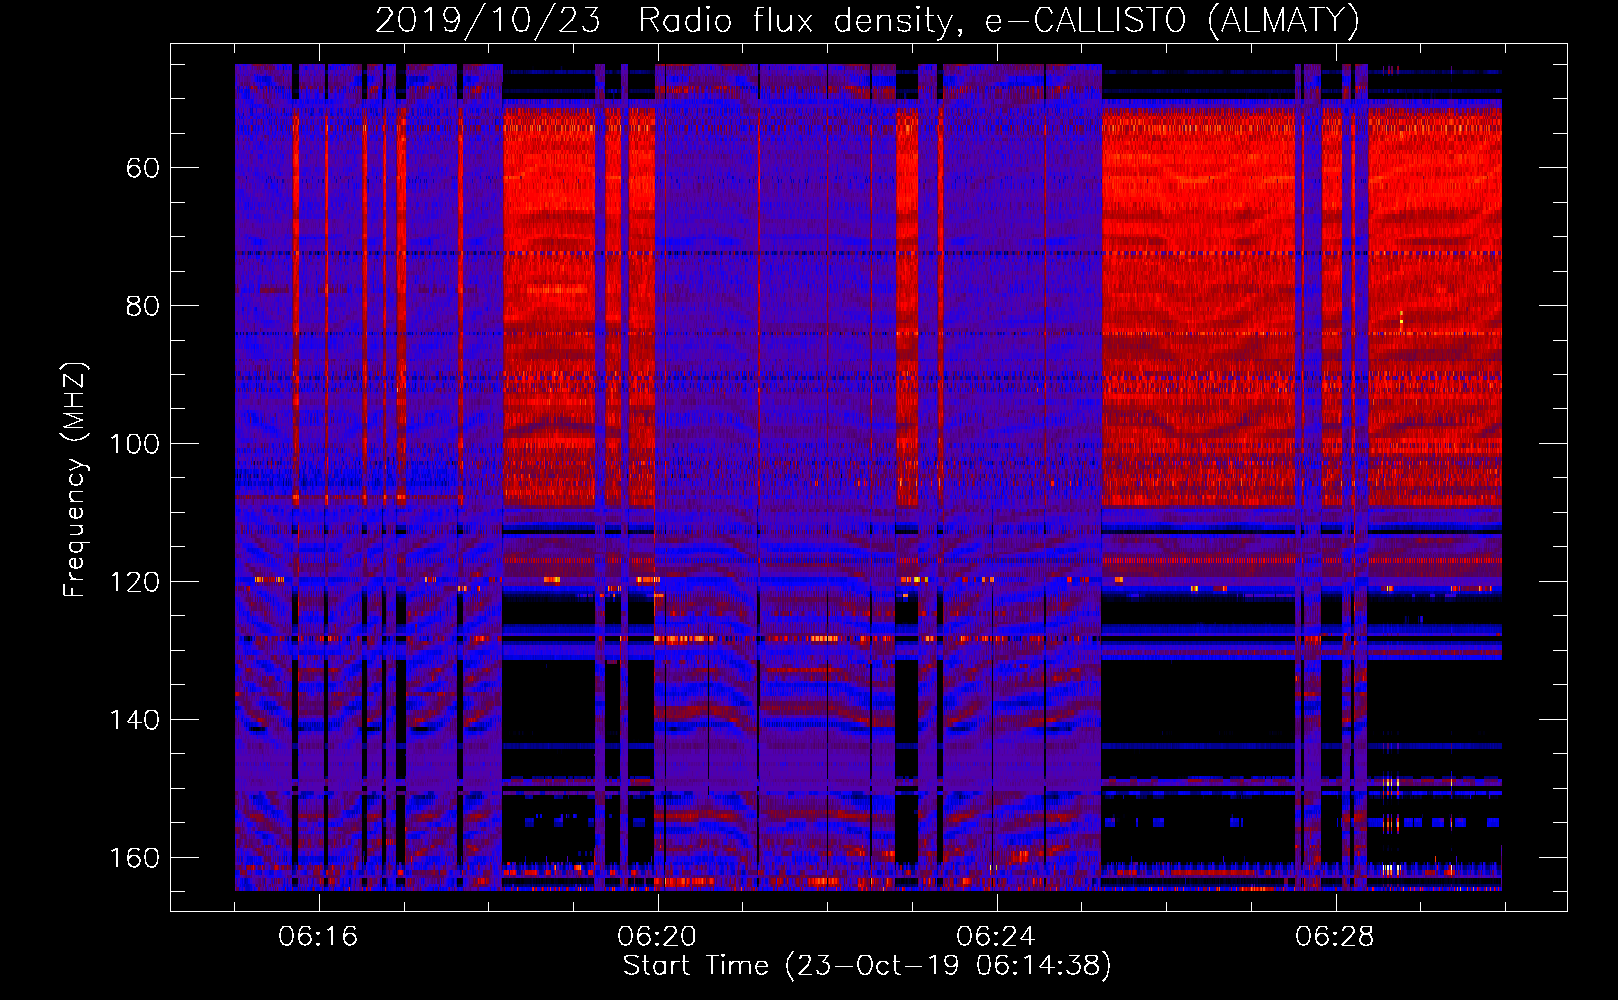Click the time tick label '06:24'

996,937
